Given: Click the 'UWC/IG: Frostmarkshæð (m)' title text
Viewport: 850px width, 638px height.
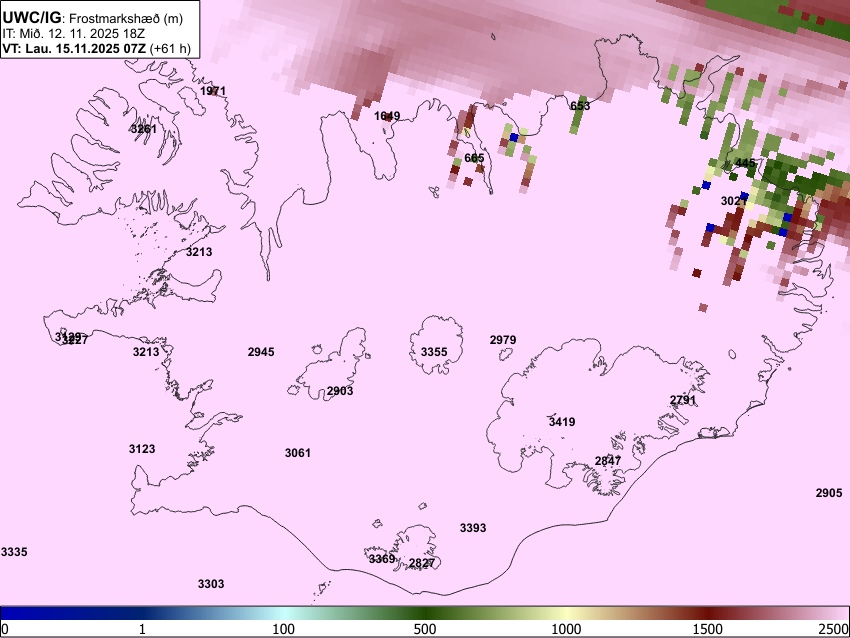Looking at the screenshot, I should (93, 18).
